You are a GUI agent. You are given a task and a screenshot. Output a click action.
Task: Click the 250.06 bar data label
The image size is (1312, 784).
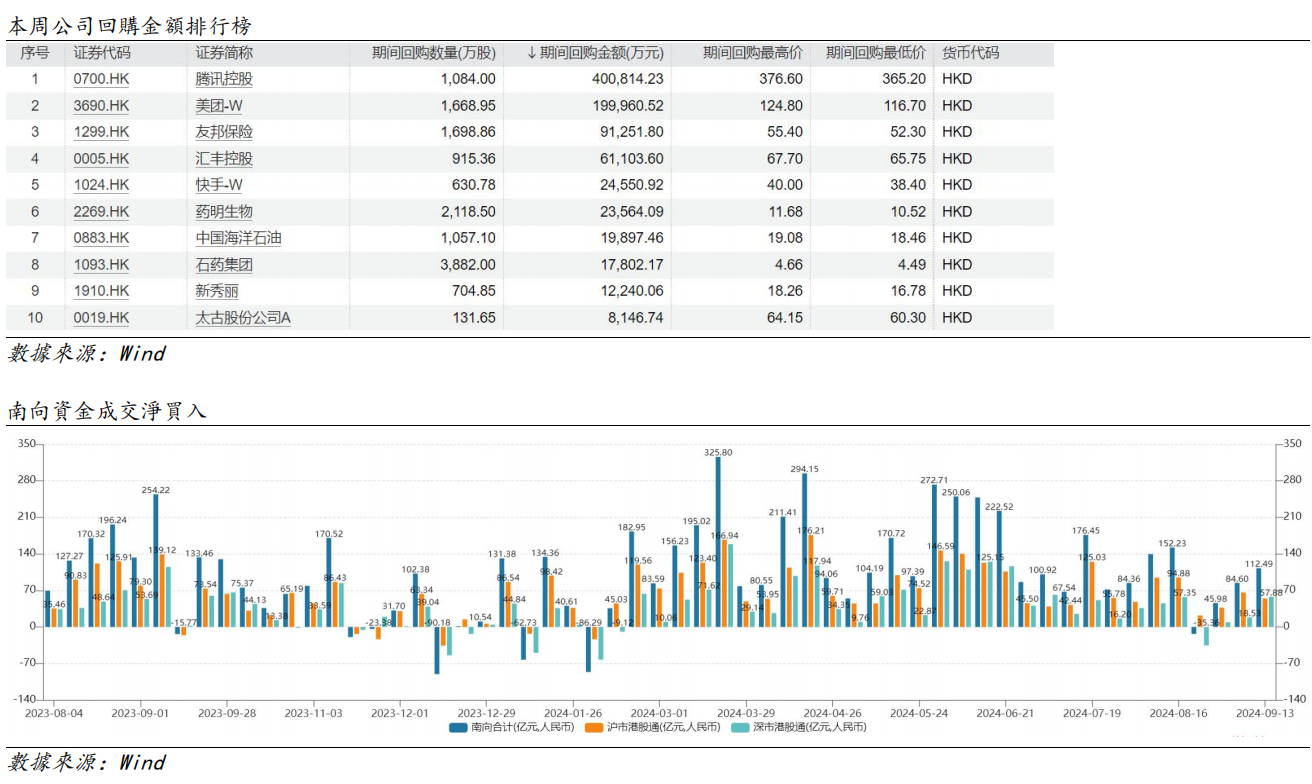pyautogui.click(x=956, y=492)
